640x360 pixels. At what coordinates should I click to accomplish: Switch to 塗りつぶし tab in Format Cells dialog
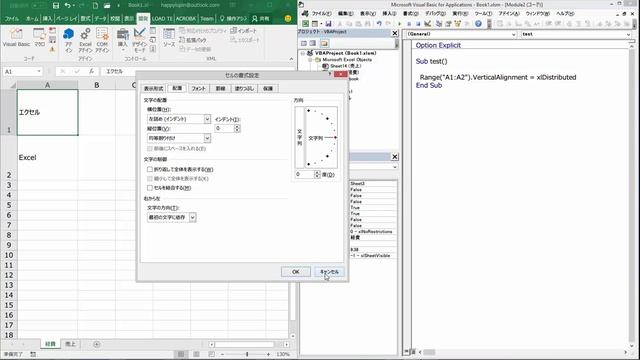[244, 88]
